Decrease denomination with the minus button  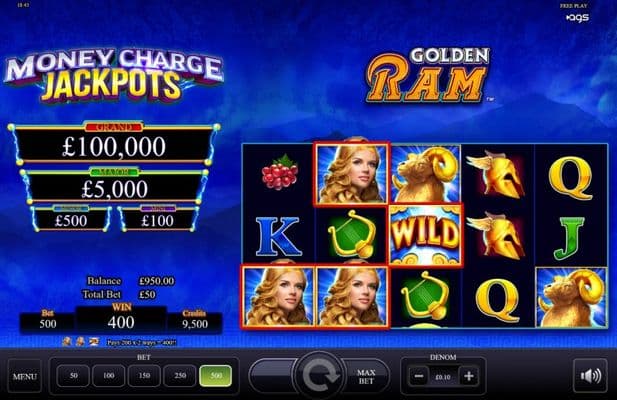click(418, 376)
